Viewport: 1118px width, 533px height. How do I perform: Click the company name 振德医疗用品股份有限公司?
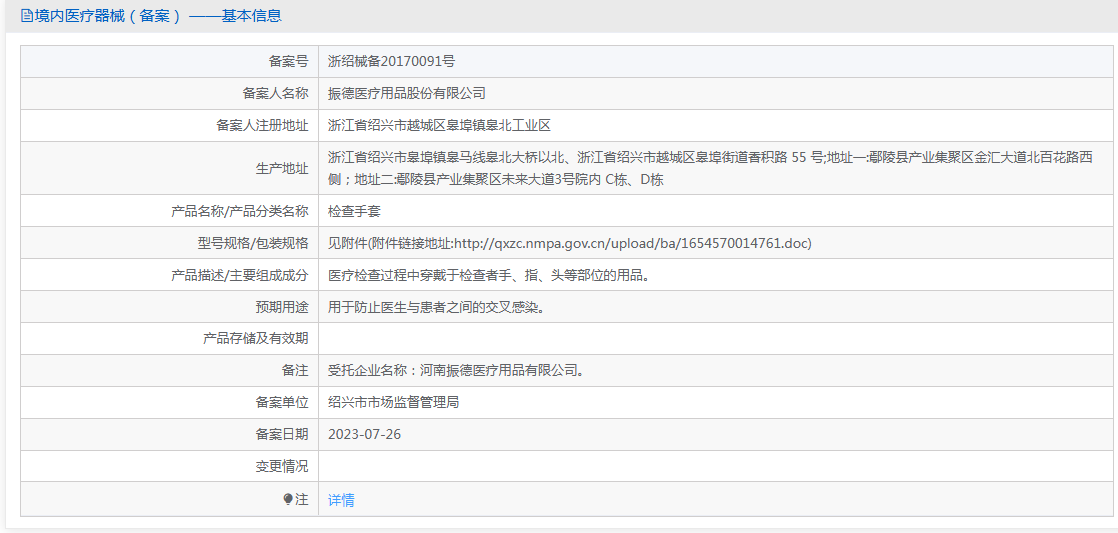pyautogui.click(x=406, y=93)
